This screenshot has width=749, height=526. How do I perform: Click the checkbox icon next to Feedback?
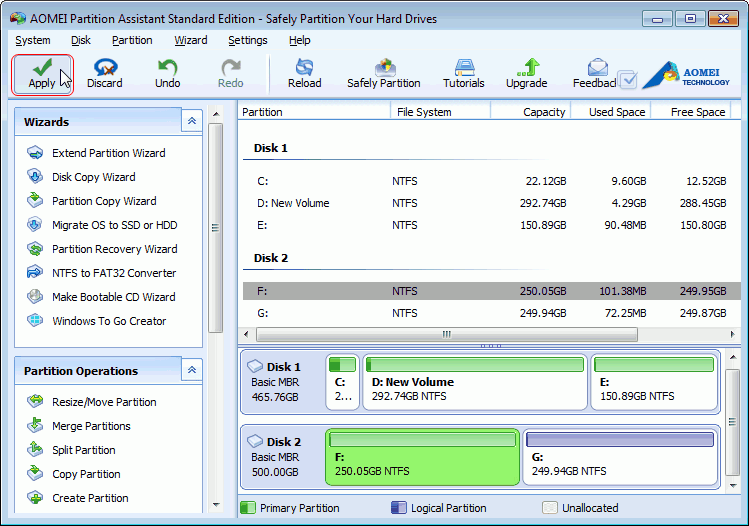[x=627, y=80]
